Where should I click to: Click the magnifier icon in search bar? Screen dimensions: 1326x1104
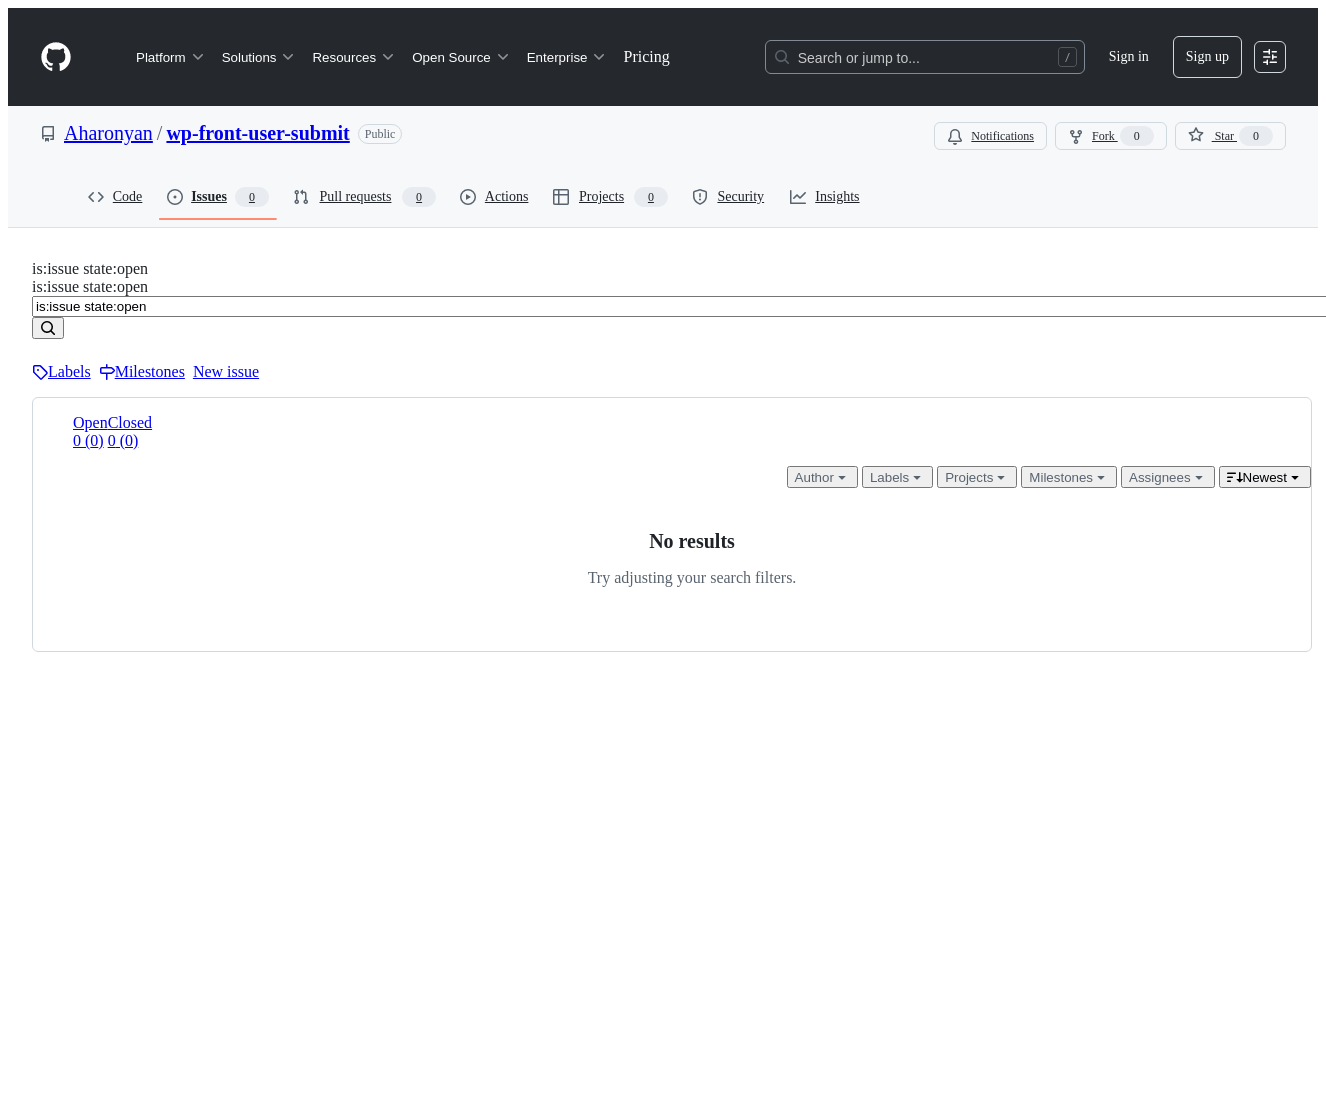point(782,57)
